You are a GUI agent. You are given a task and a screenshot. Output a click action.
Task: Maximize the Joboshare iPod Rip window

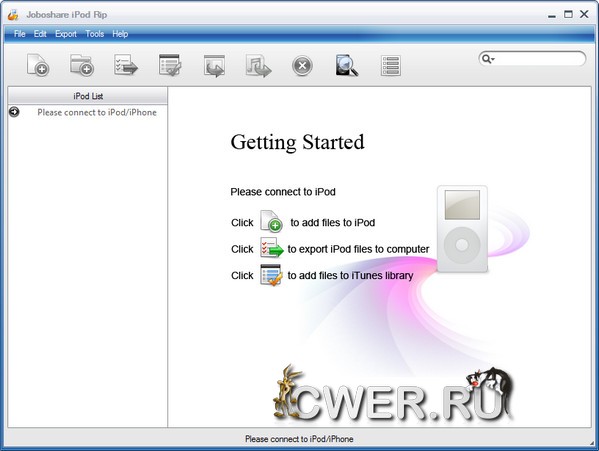(x=568, y=14)
